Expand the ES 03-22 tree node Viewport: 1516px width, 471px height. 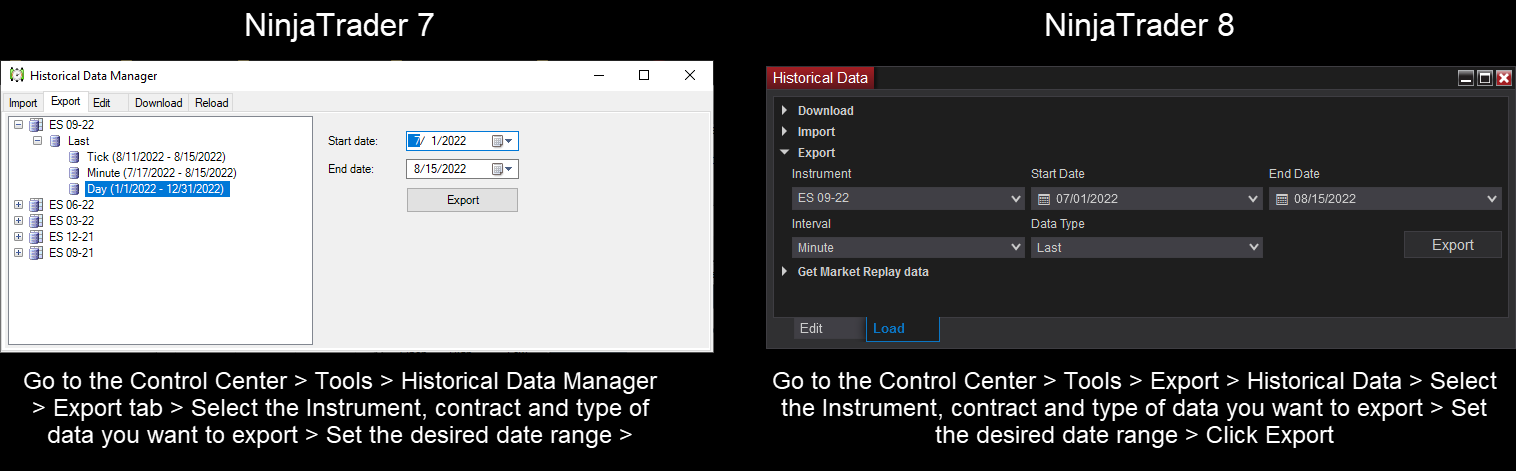coord(19,221)
